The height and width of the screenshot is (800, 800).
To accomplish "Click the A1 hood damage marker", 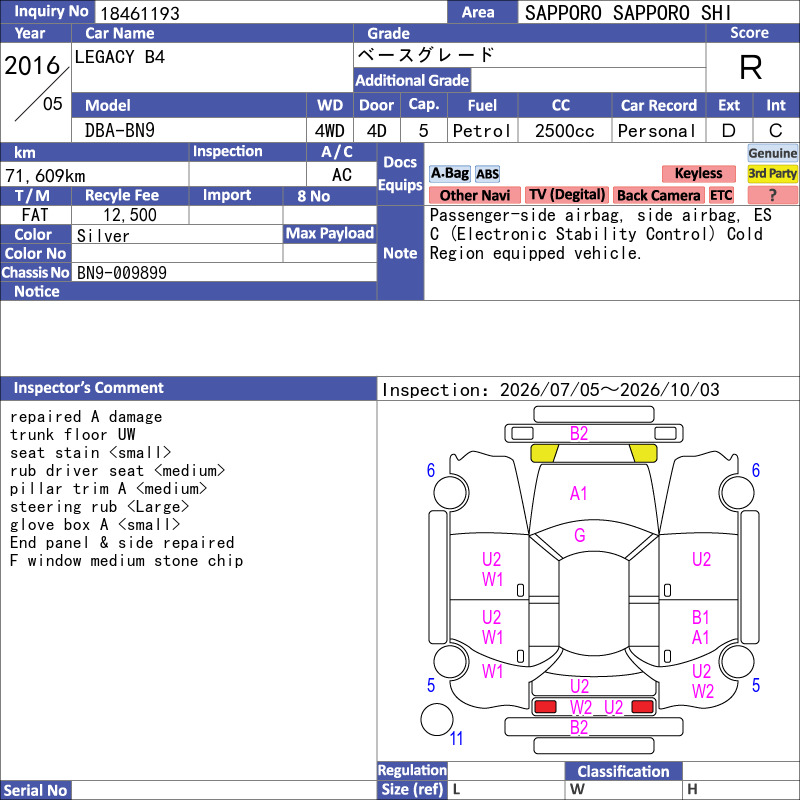I will [x=578, y=493].
